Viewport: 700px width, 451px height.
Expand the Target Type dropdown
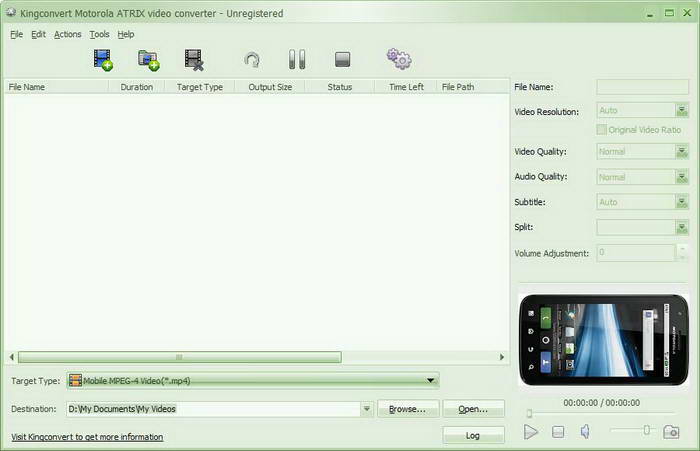[x=431, y=381]
